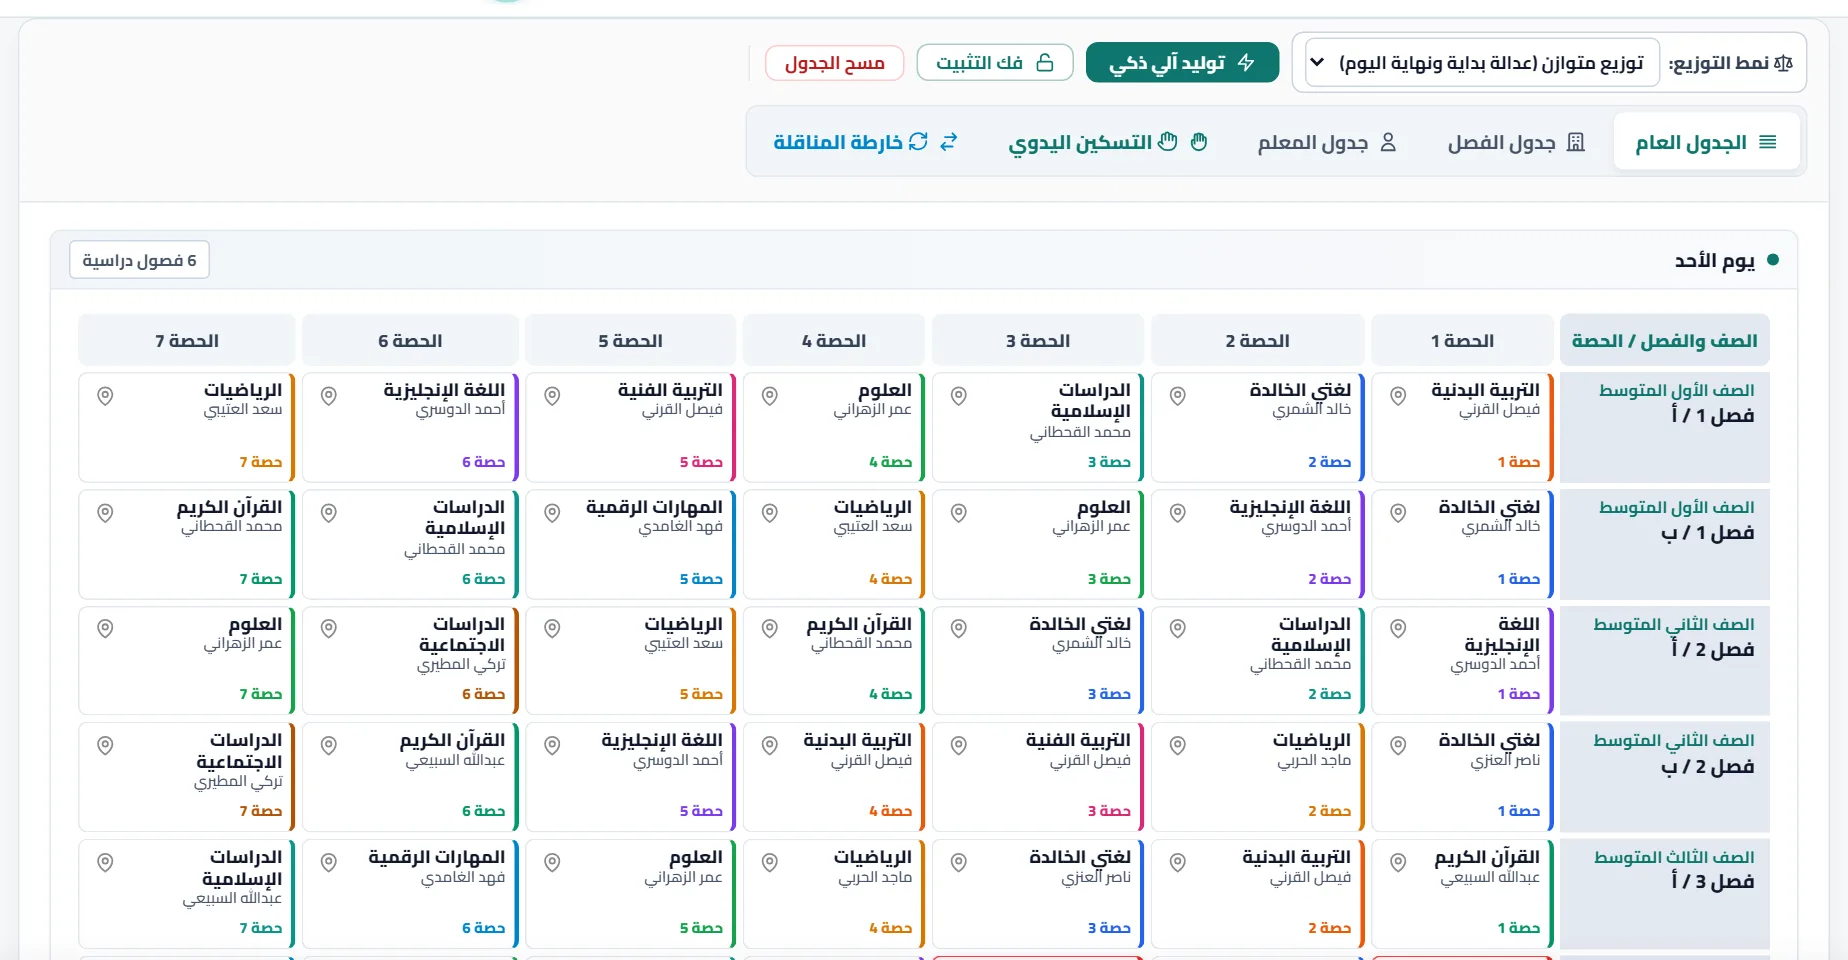Image resolution: width=1848 pixels, height=960 pixels.
Task: Click the مسح الجدول clear button
Action: [834, 63]
